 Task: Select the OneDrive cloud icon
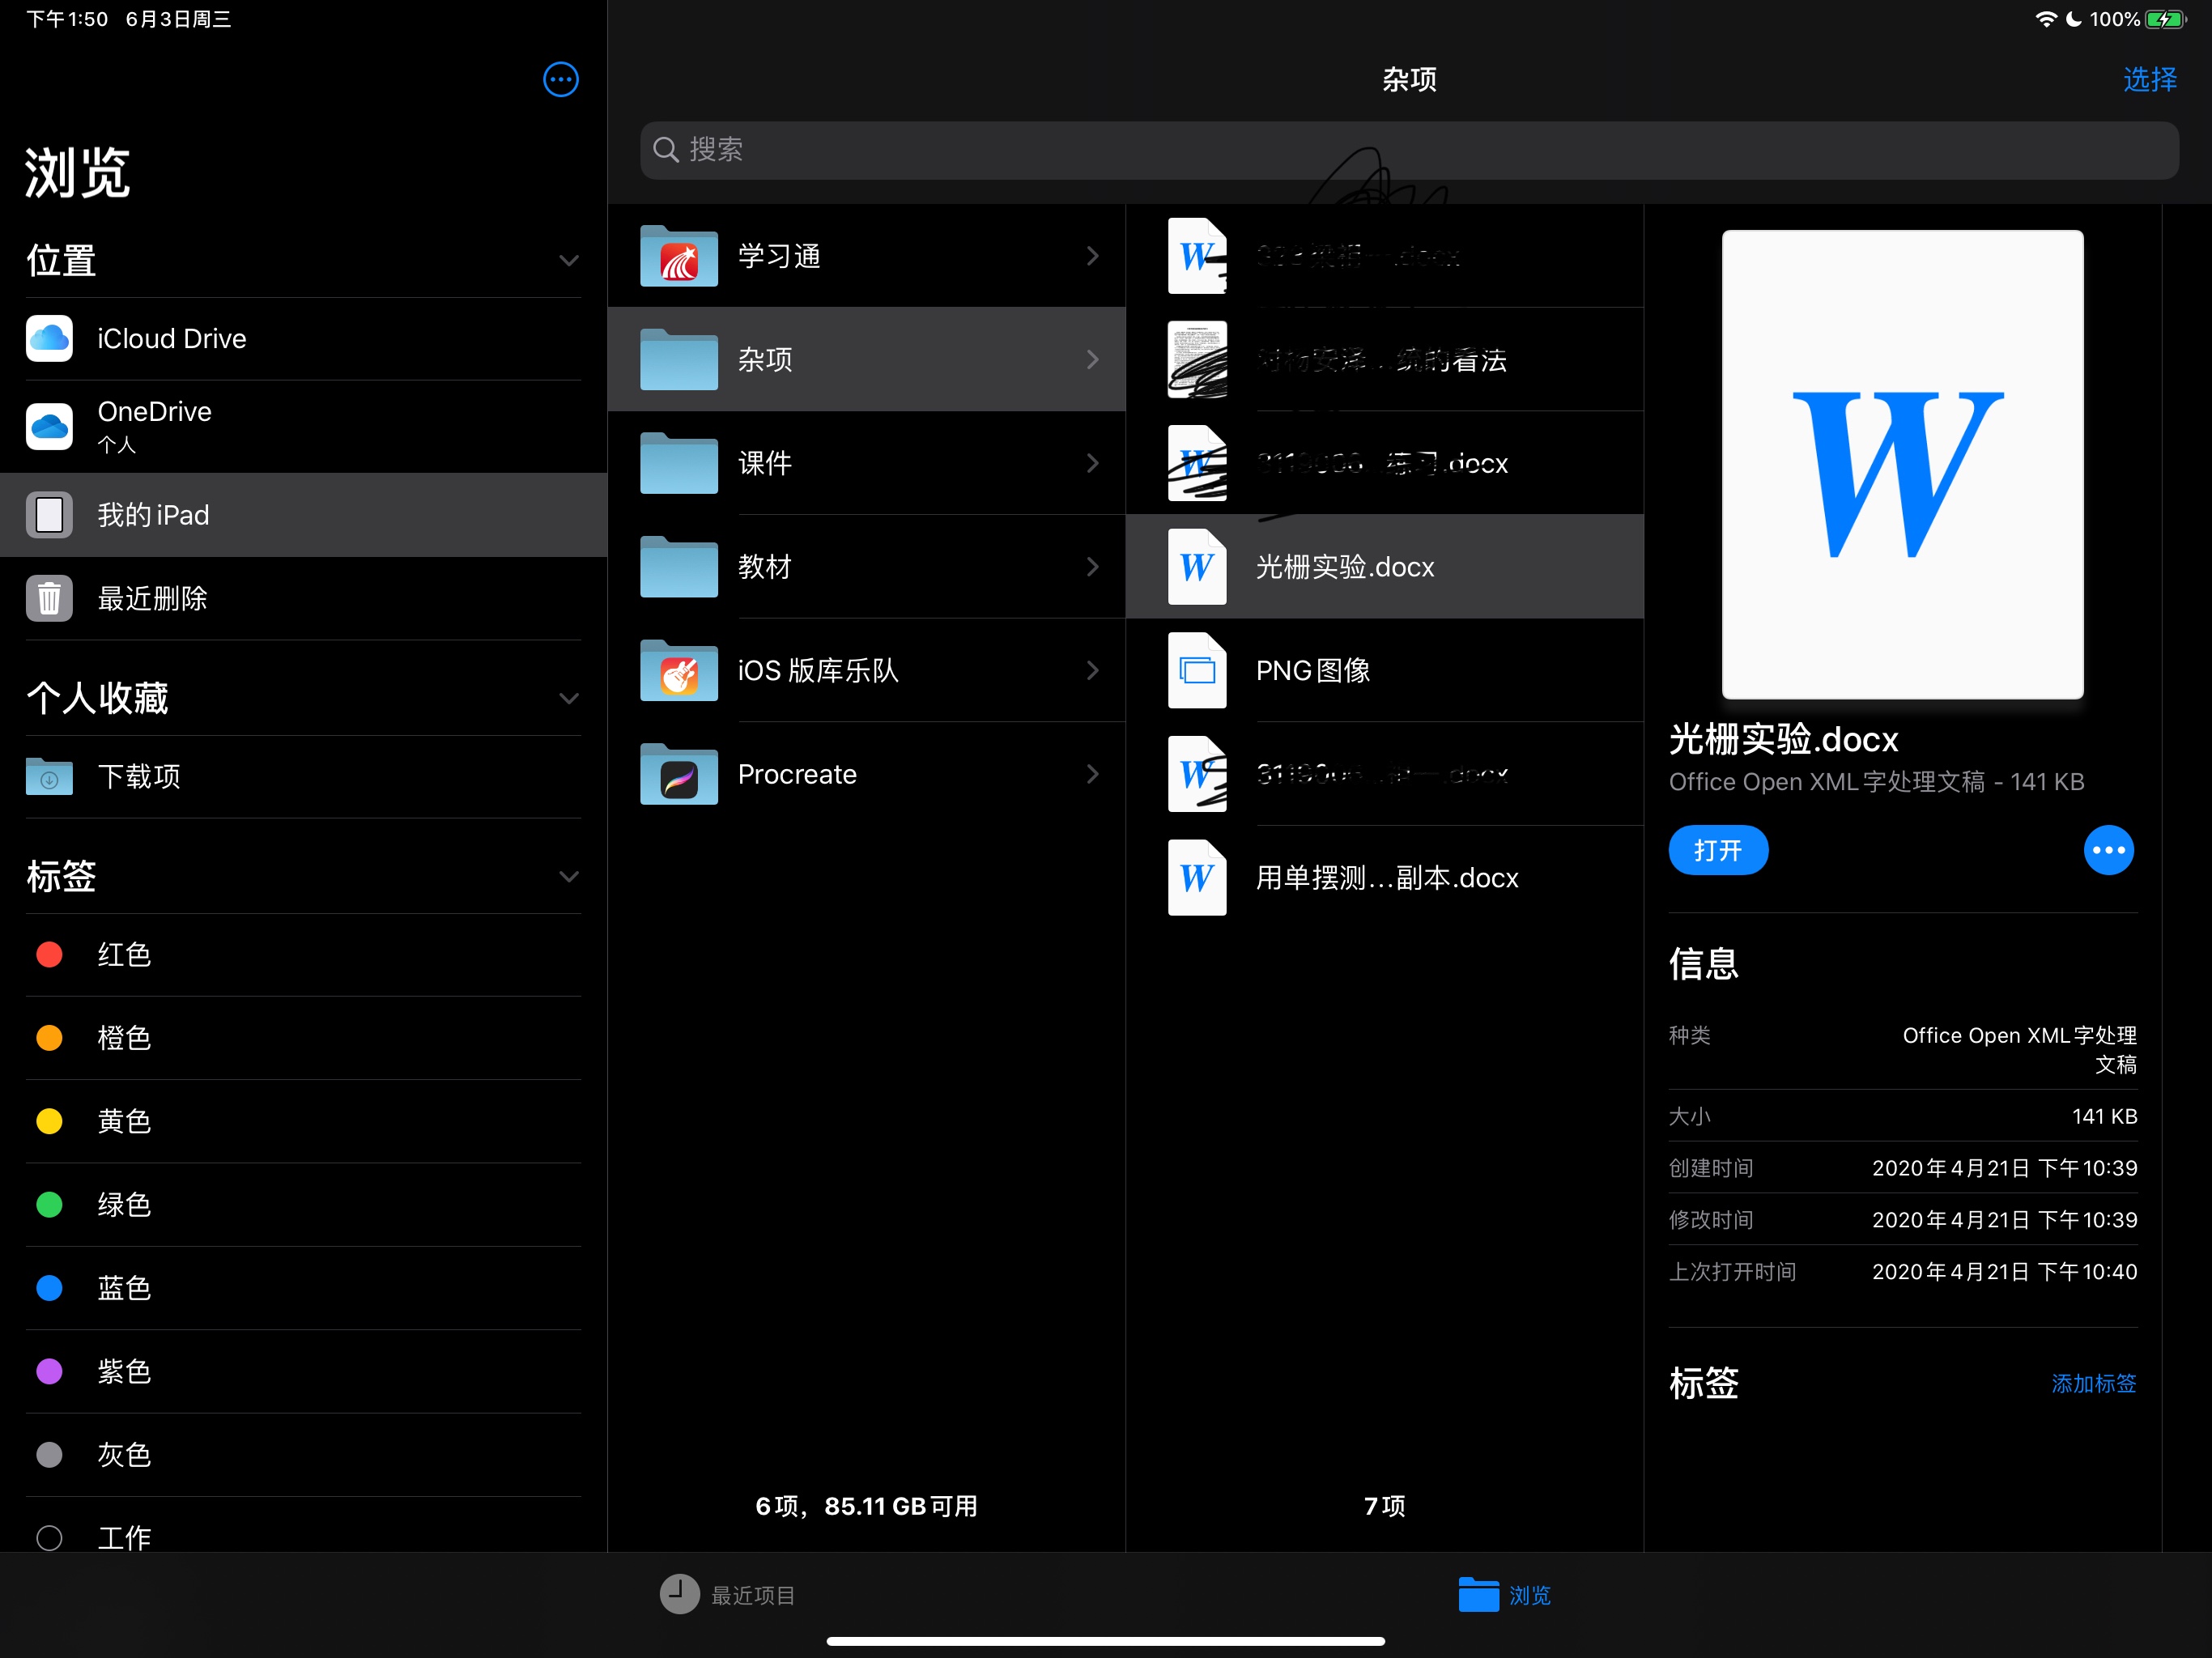tap(49, 426)
